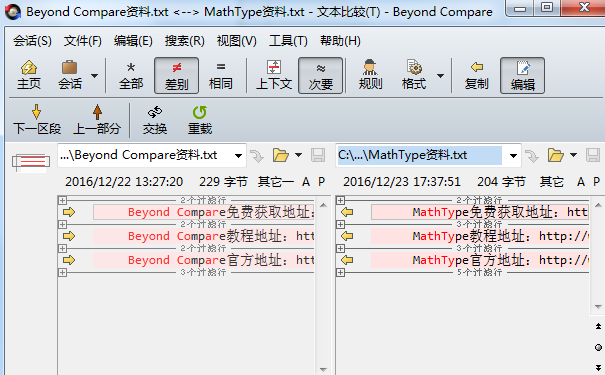Toggle 编辑 edit mode
The image size is (605, 375).
click(522, 76)
